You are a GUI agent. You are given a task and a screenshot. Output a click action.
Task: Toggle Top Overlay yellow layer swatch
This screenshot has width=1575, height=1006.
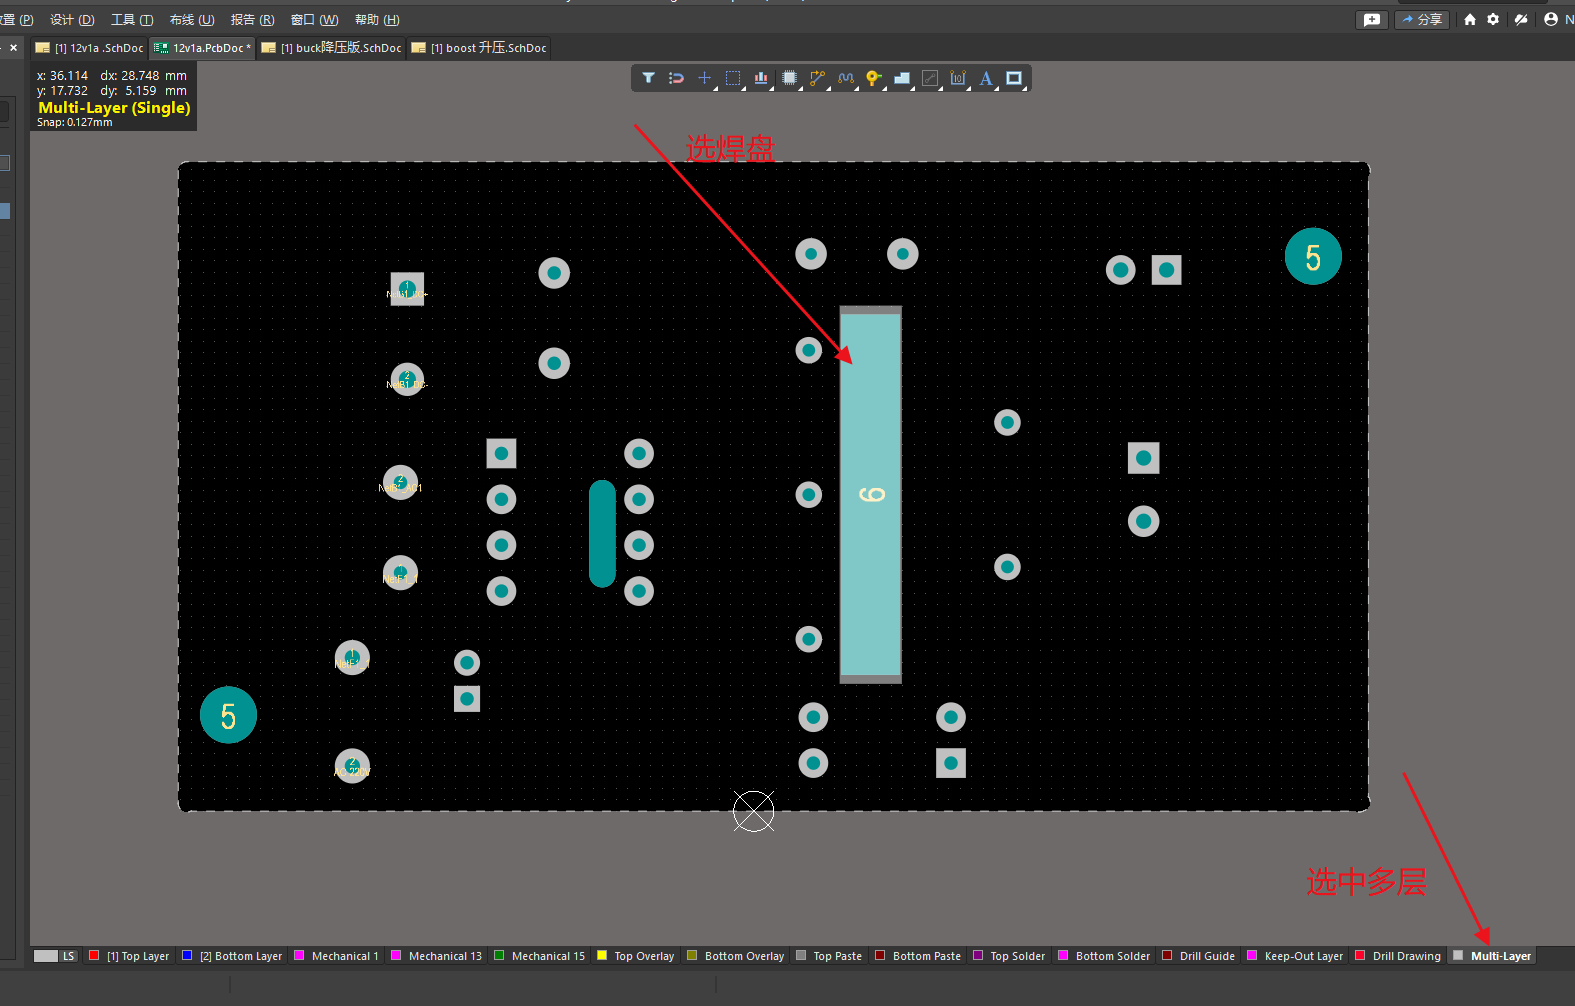click(602, 956)
